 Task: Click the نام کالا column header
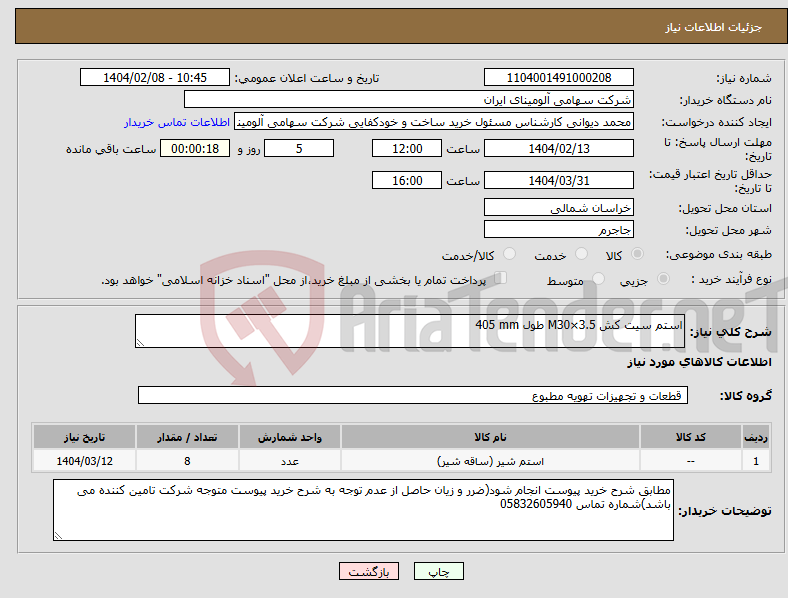490,437
